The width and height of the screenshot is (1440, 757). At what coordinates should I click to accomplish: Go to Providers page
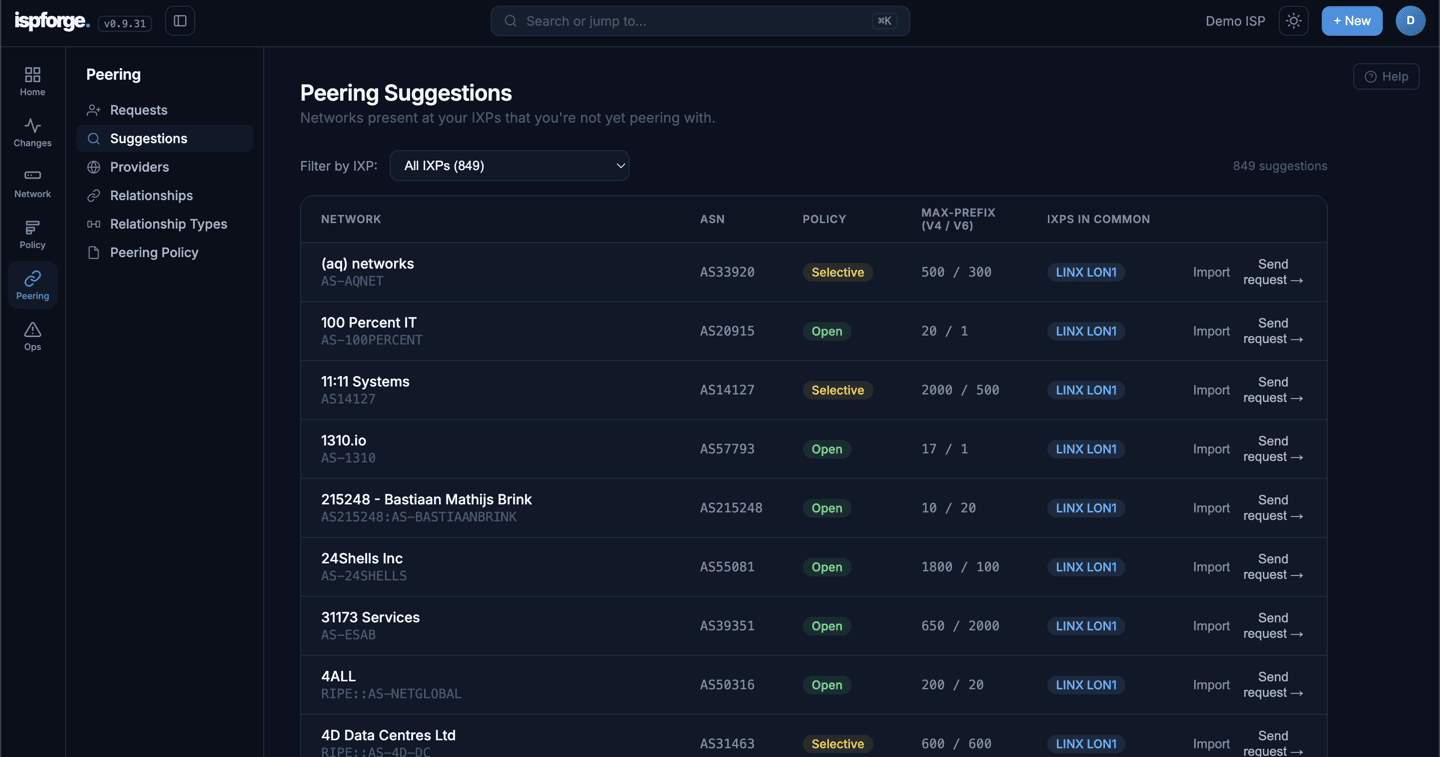point(165,167)
